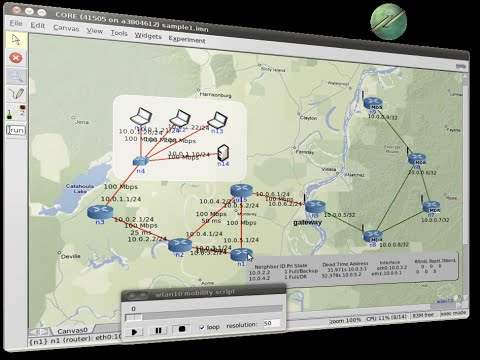The height and width of the screenshot is (360, 480).
Task: Open the View menu
Action: pyautogui.click(x=95, y=31)
